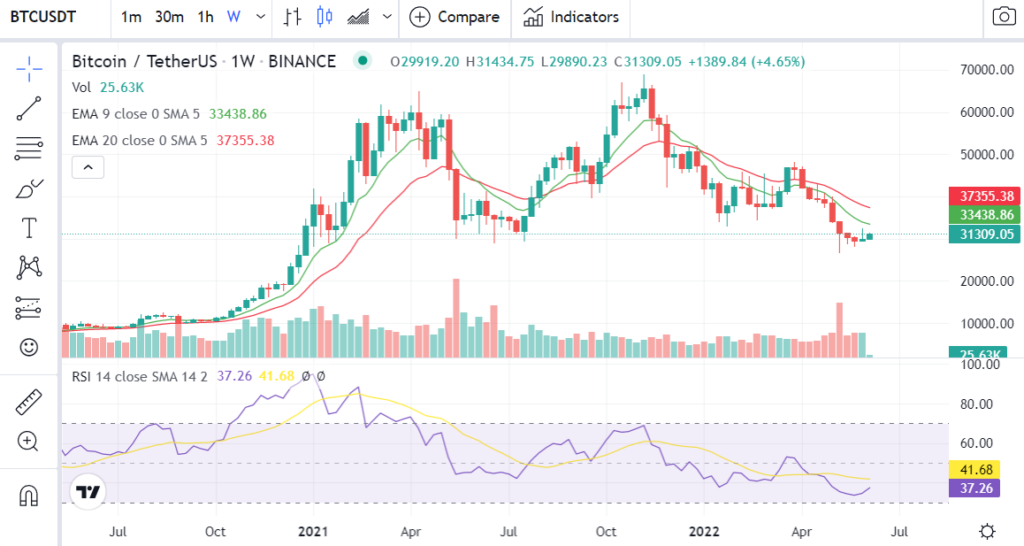Image resolution: width=1024 pixels, height=546 pixels.
Task: Open the Indicators menu
Action: 571,17
